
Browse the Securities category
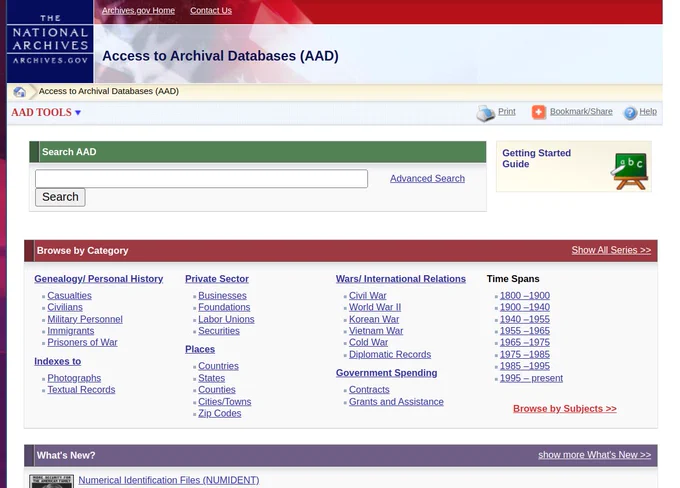[x=219, y=331]
